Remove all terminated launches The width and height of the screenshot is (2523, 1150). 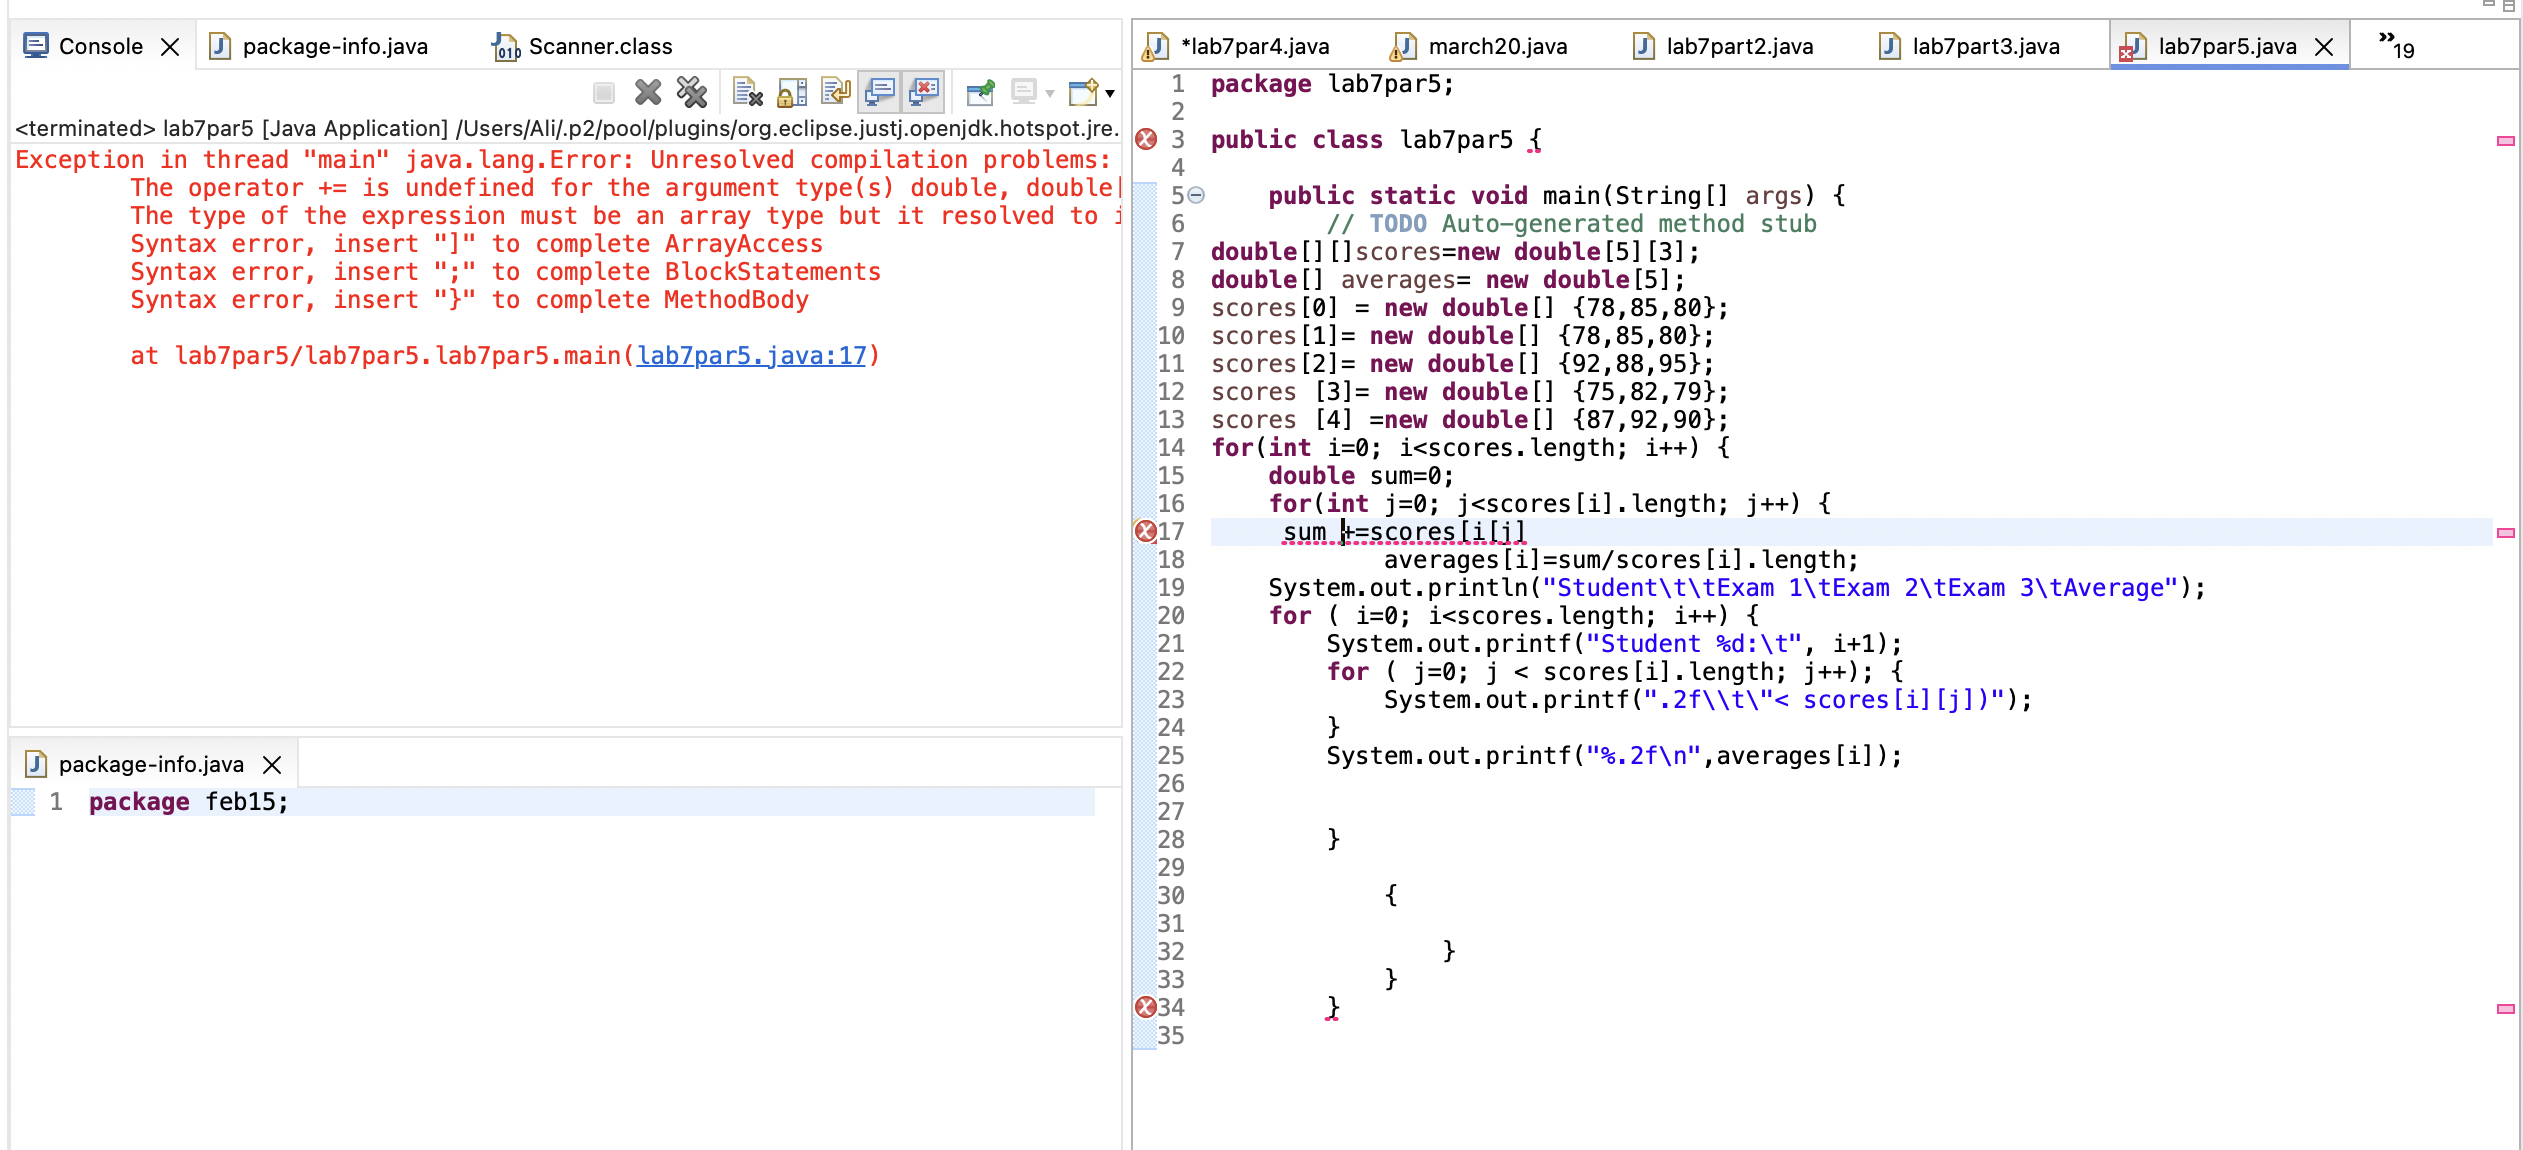(x=691, y=92)
